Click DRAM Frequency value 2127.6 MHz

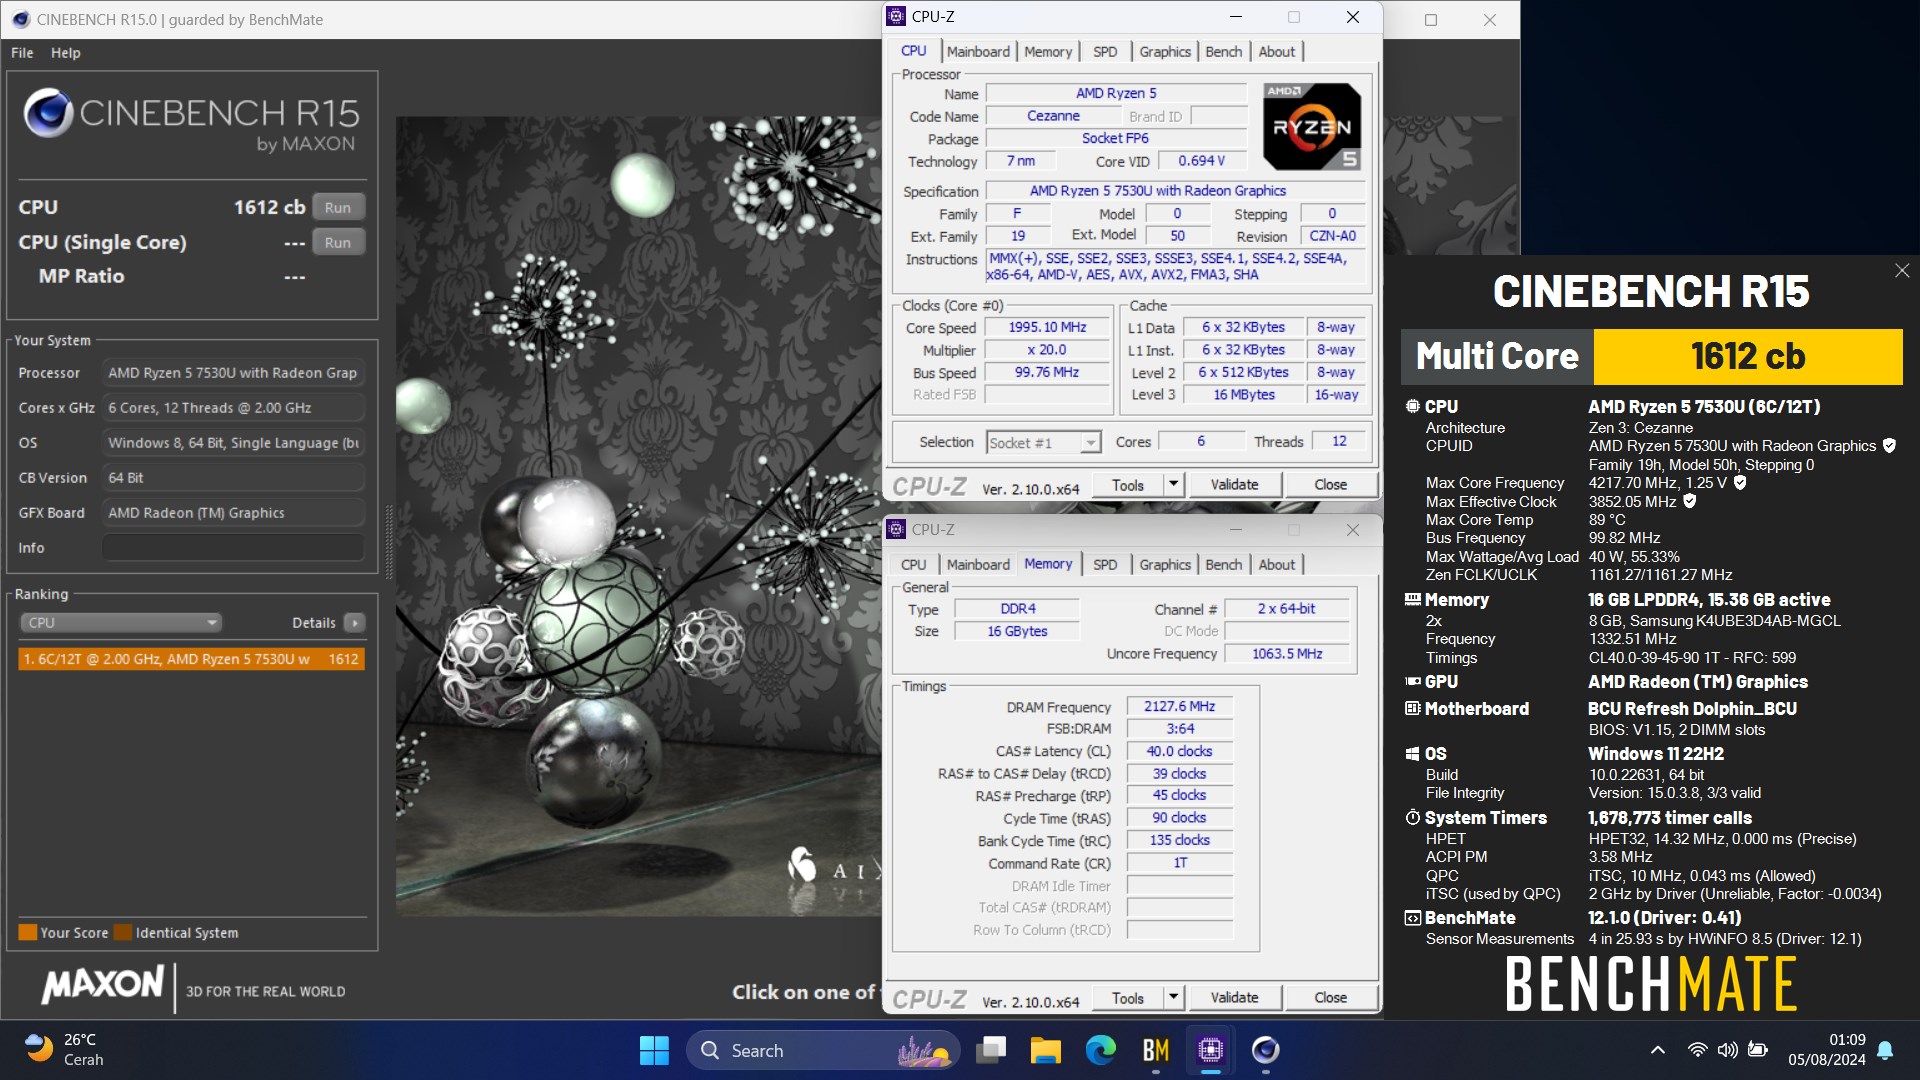click(1179, 706)
